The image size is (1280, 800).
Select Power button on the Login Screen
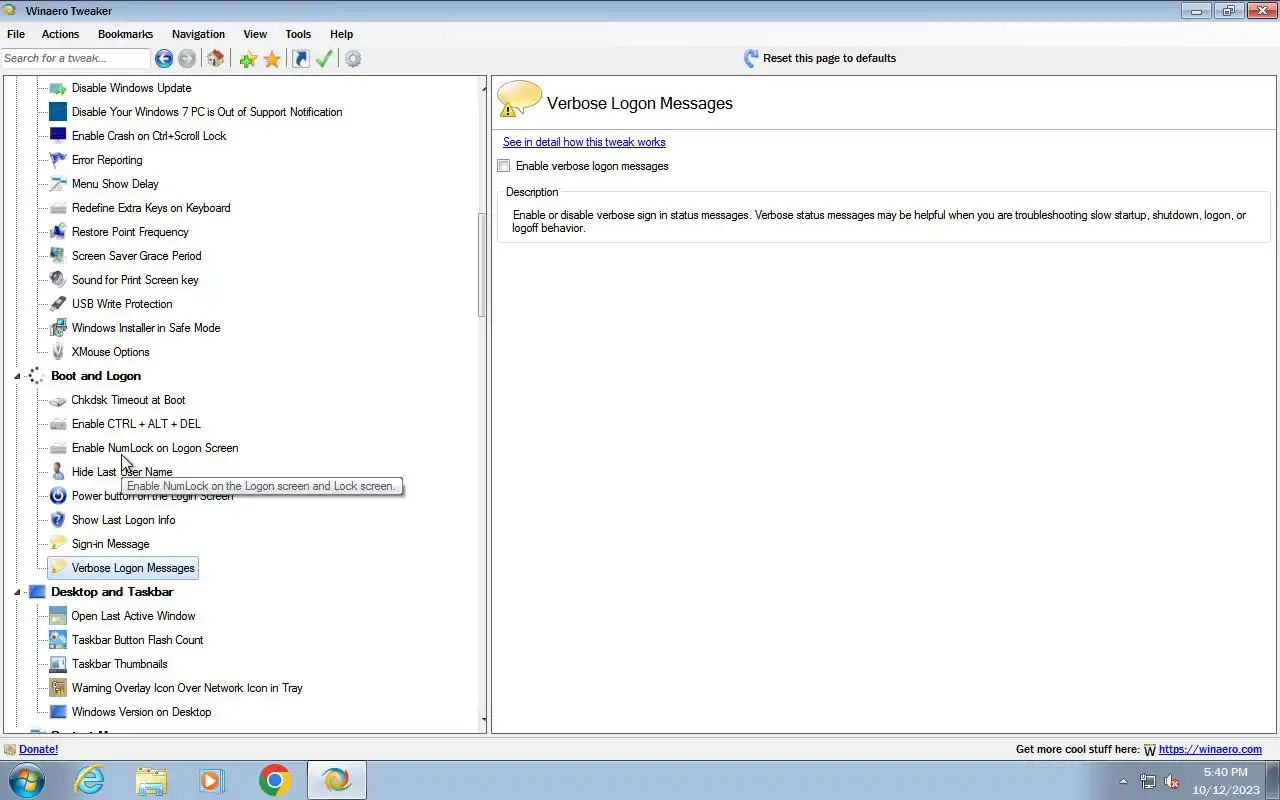point(152,496)
